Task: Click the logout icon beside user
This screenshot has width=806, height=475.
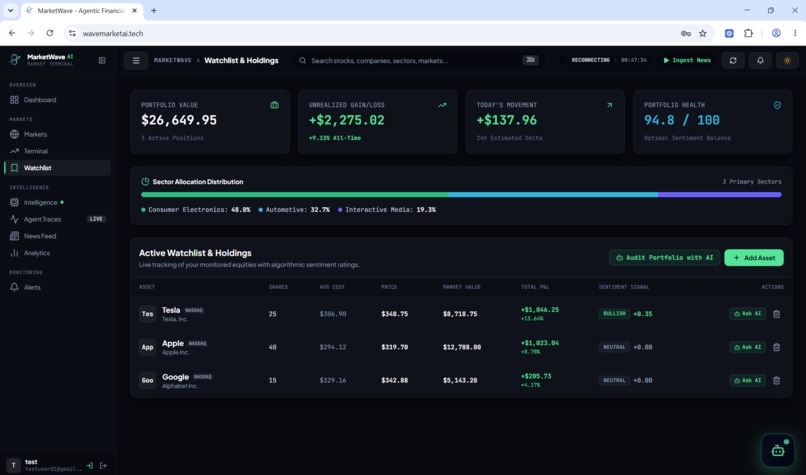Action: [103, 465]
